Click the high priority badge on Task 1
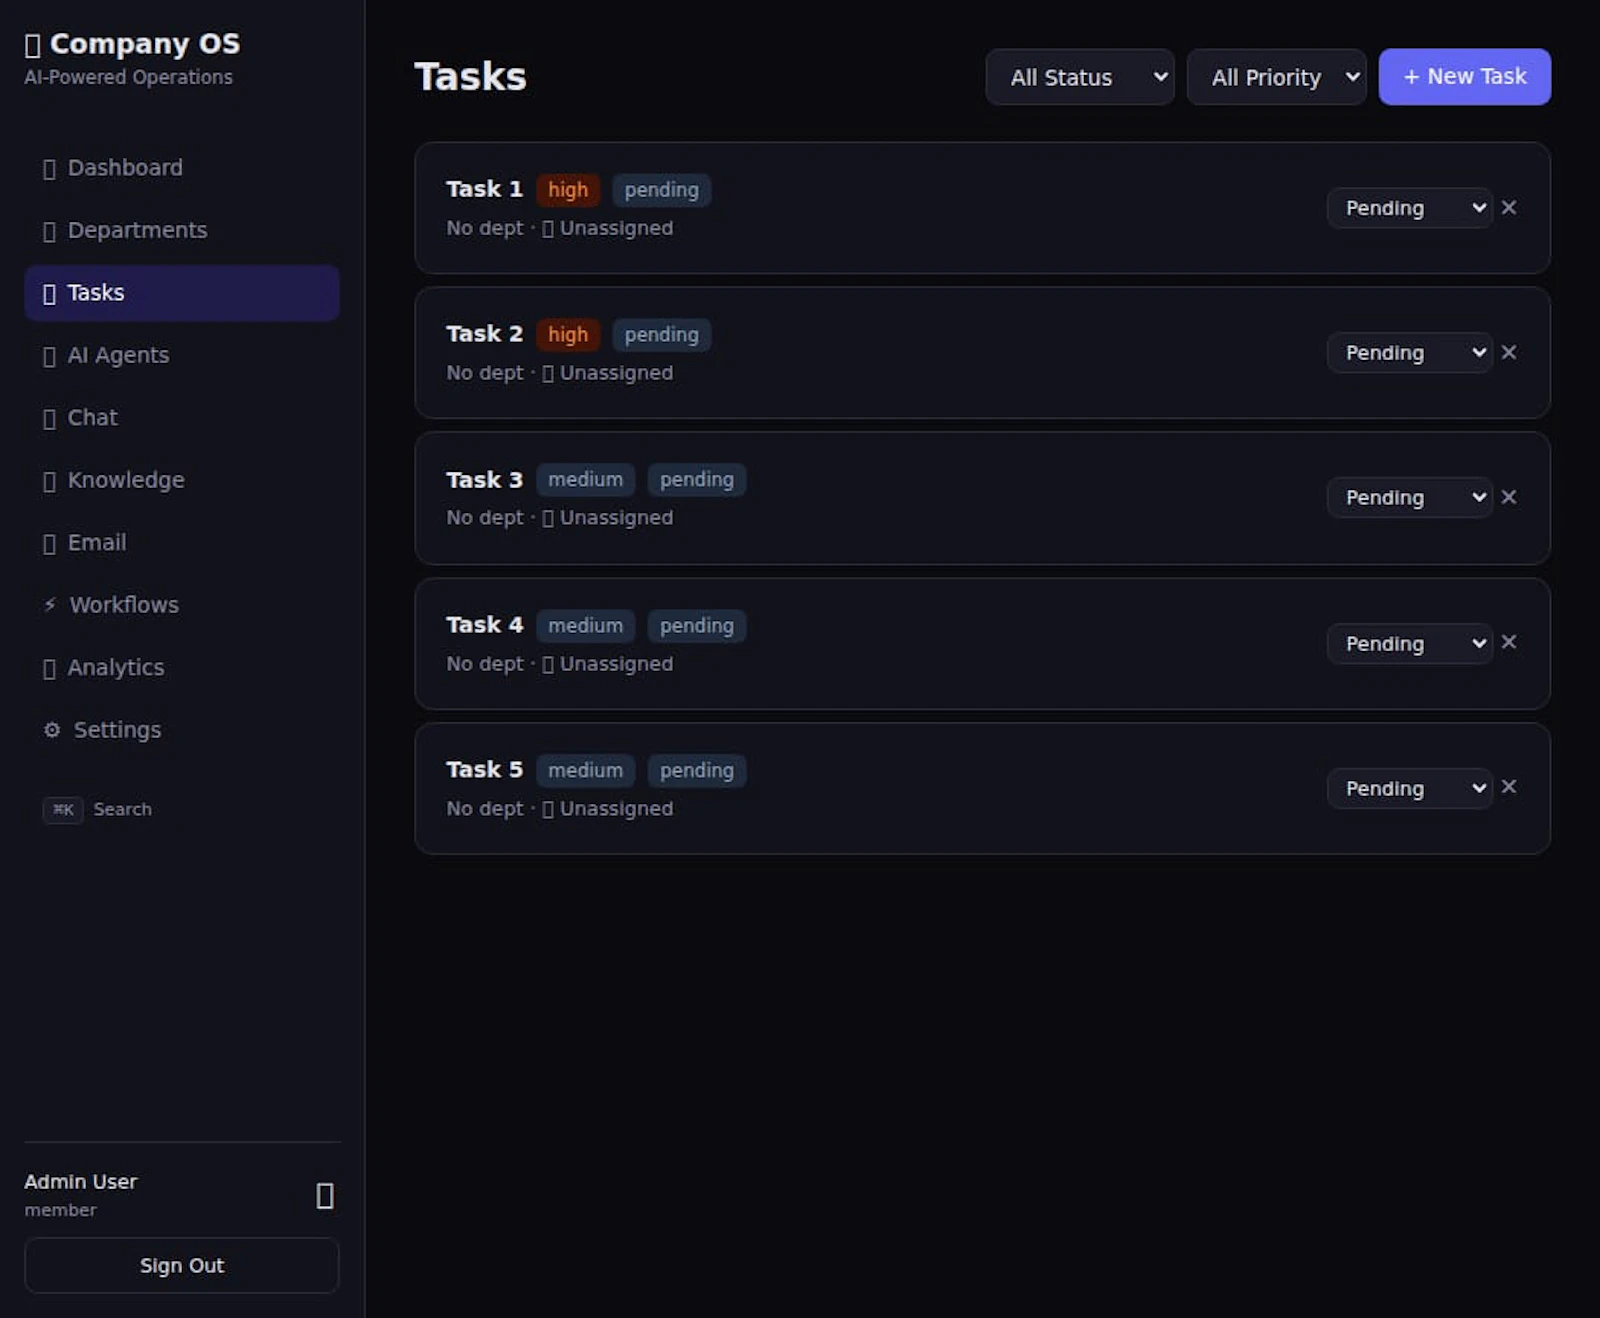This screenshot has width=1600, height=1318. [568, 190]
